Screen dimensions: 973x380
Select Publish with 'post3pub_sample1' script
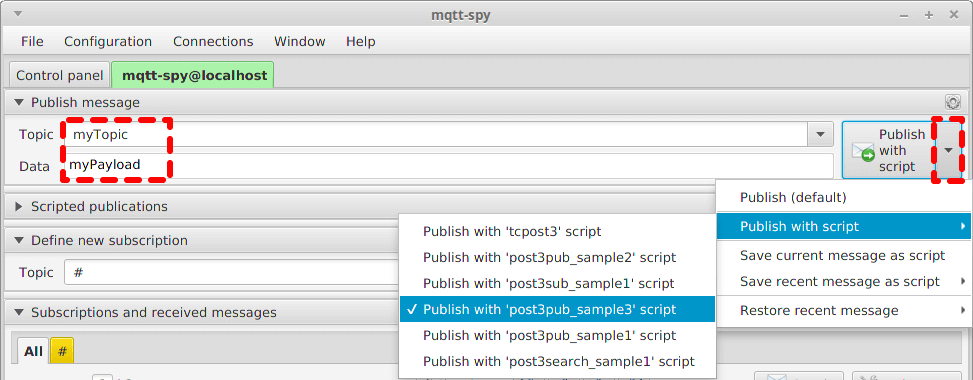click(x=557, y=335)
